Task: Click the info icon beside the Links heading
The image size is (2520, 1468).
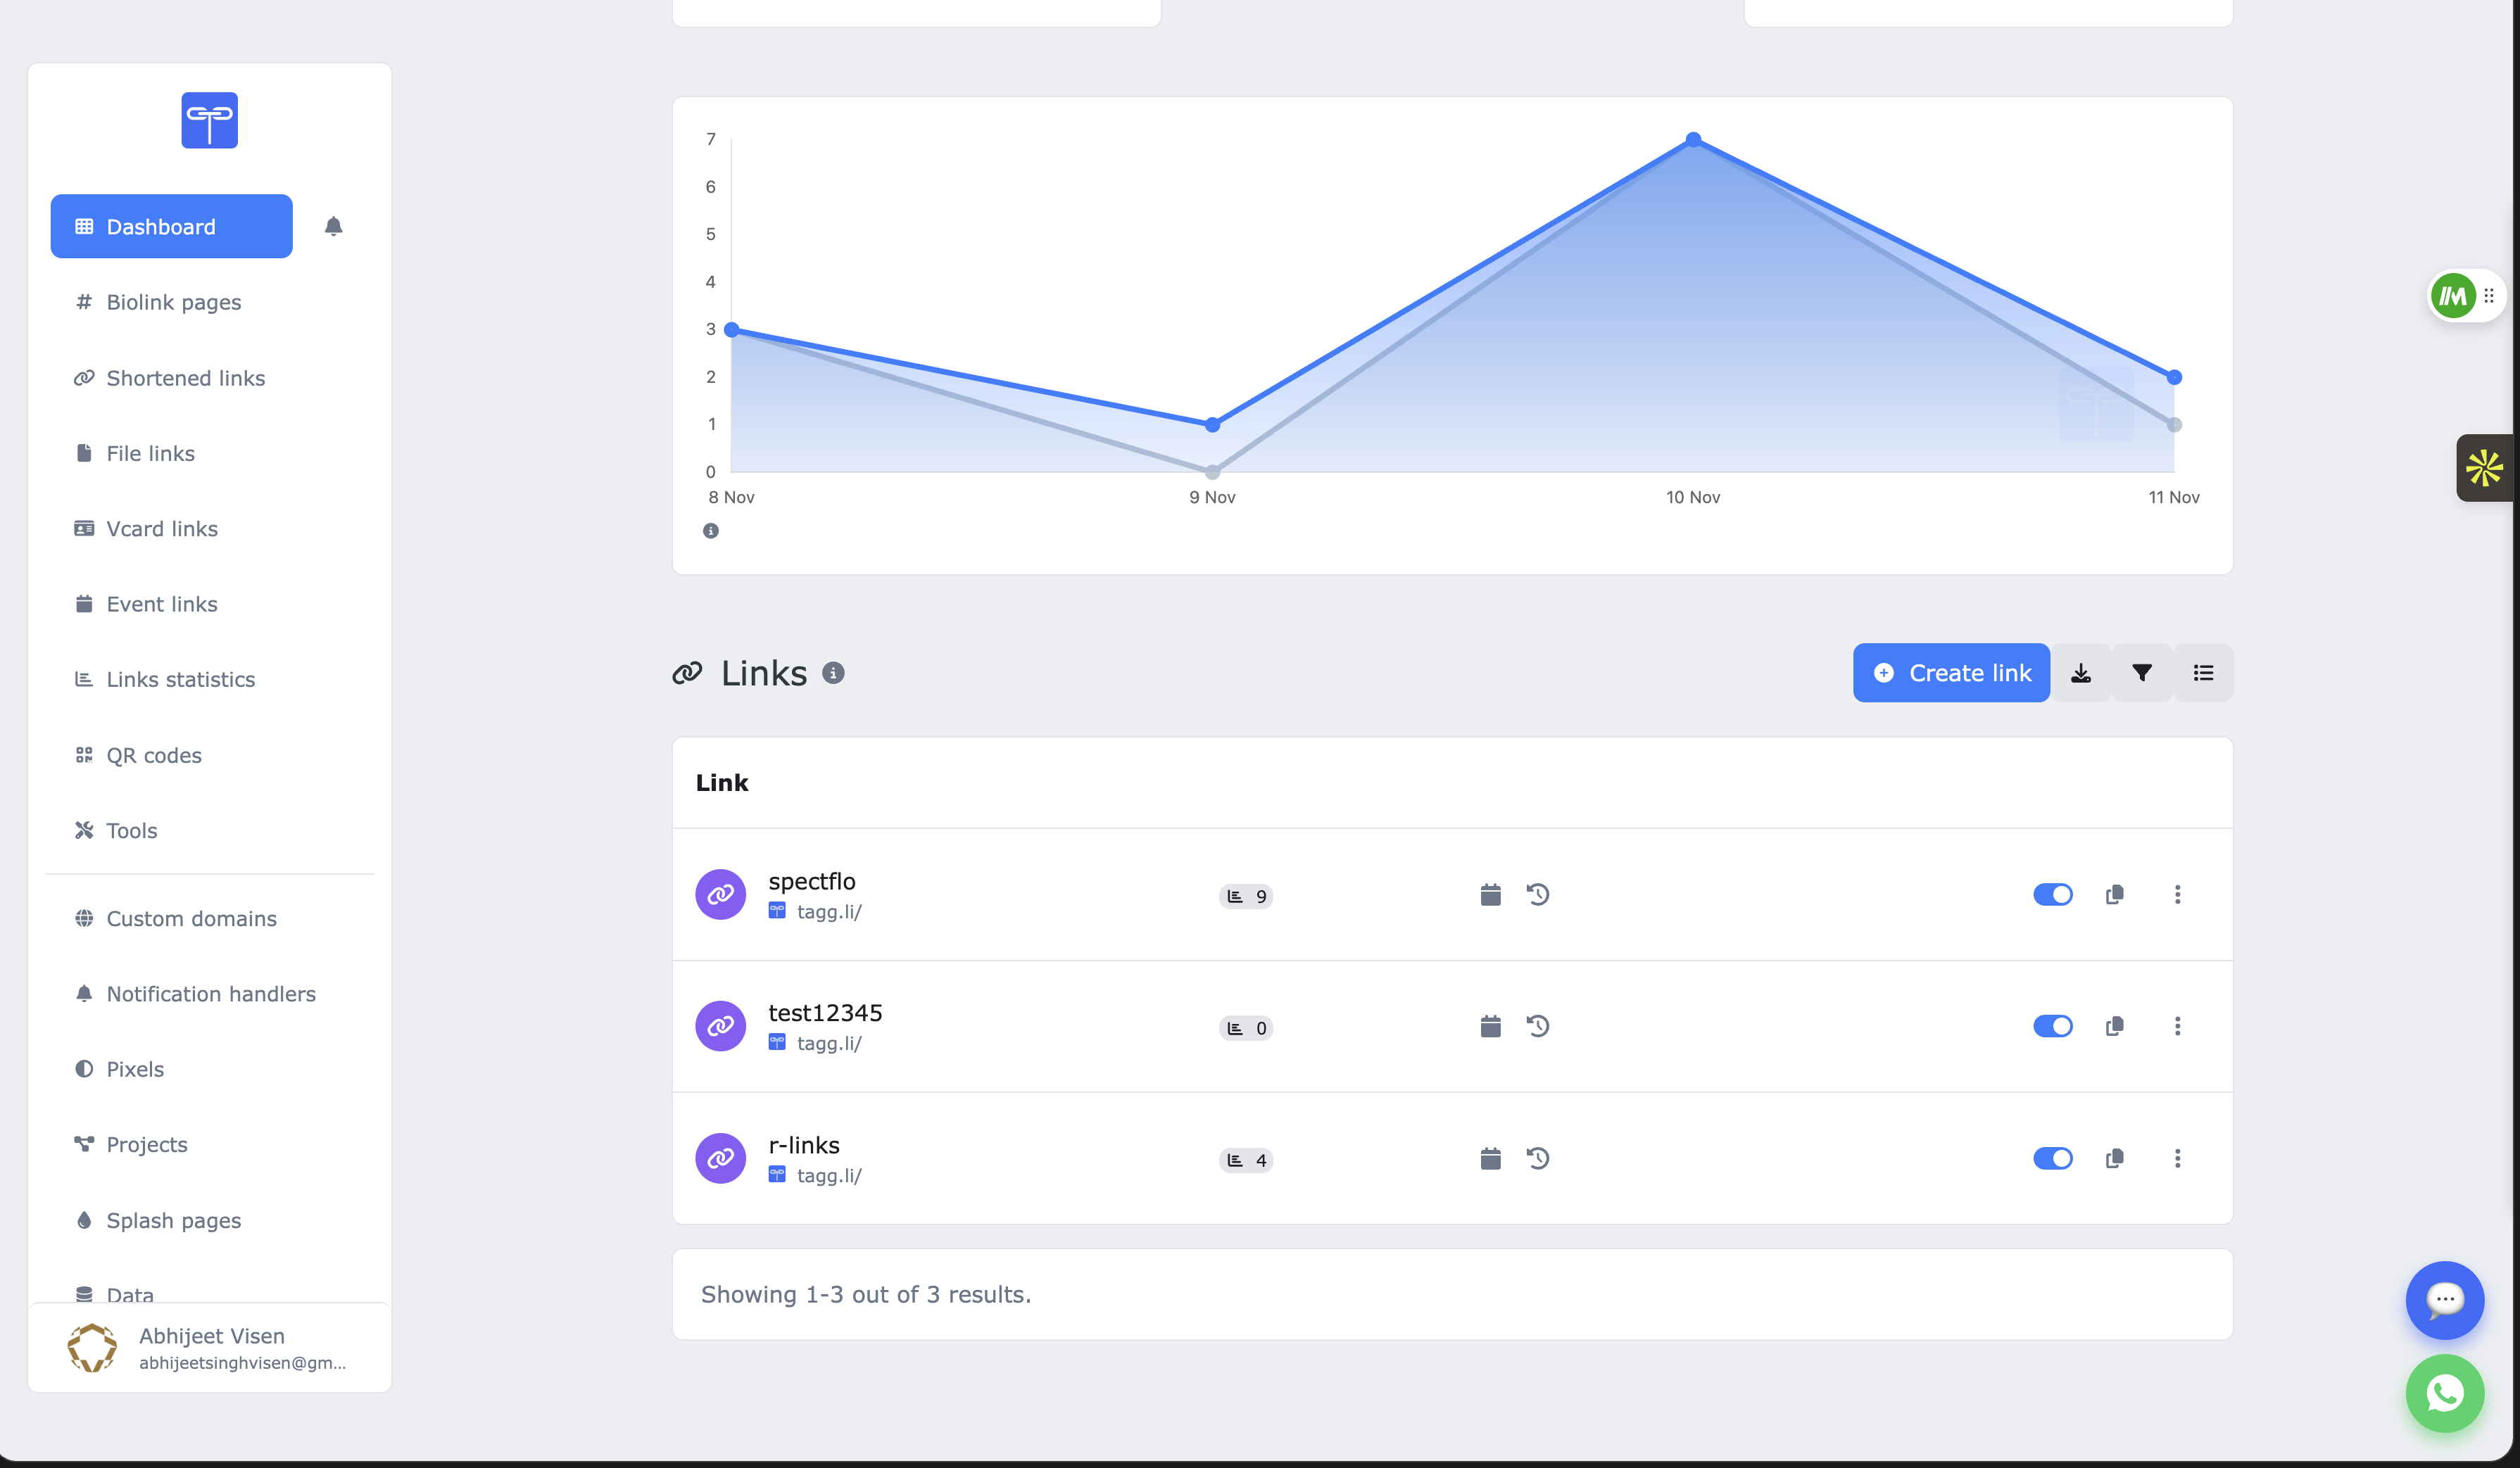Action: pos(833,673)
